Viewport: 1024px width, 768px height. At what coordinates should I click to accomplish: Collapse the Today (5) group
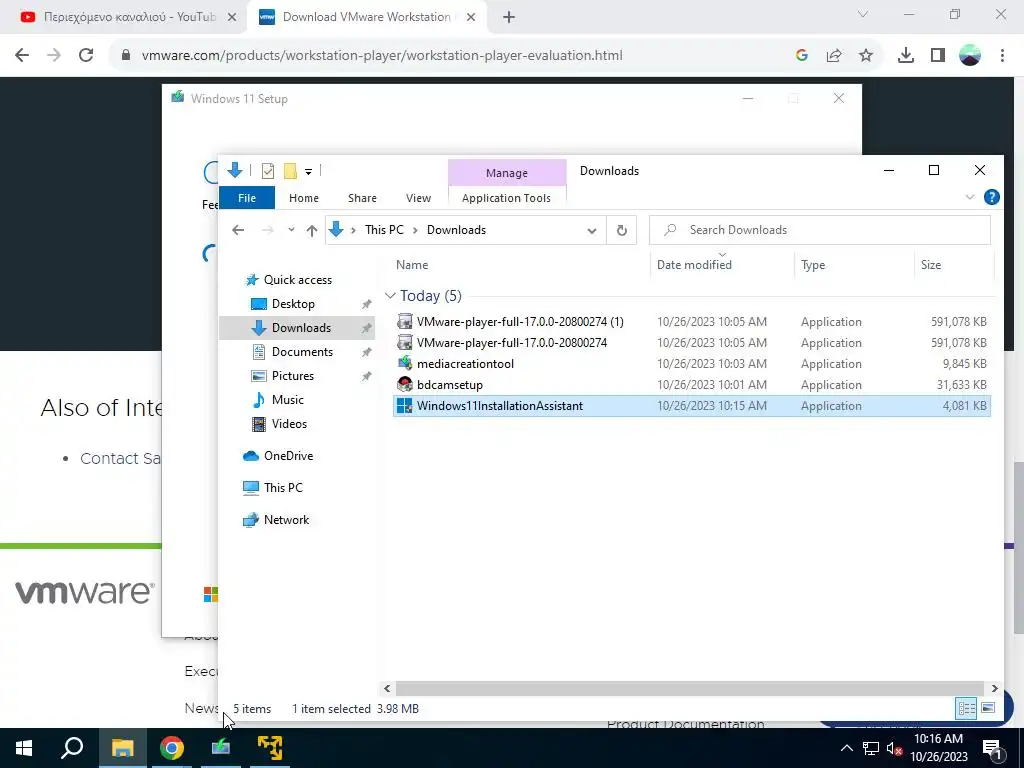(390, 296)
